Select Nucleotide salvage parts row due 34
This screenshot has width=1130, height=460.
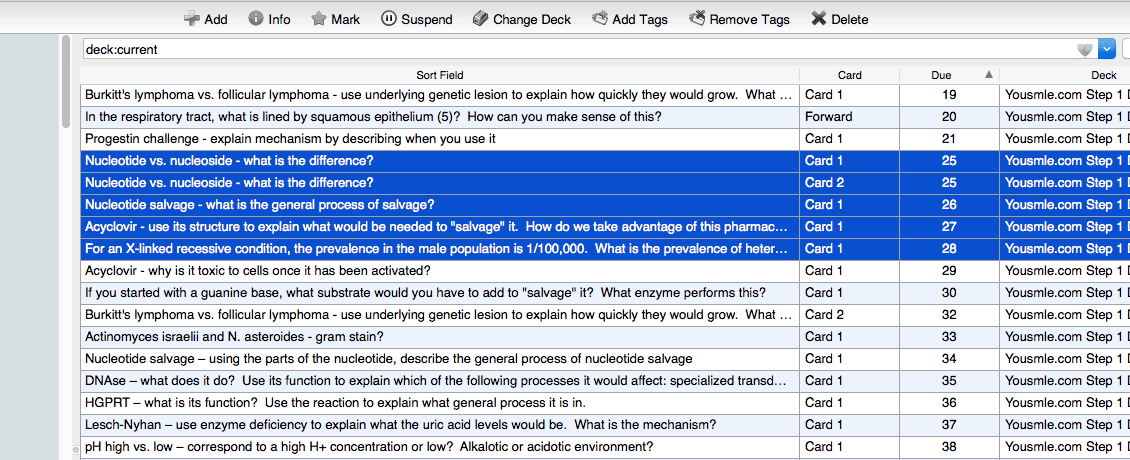click(x=605, y=359)
